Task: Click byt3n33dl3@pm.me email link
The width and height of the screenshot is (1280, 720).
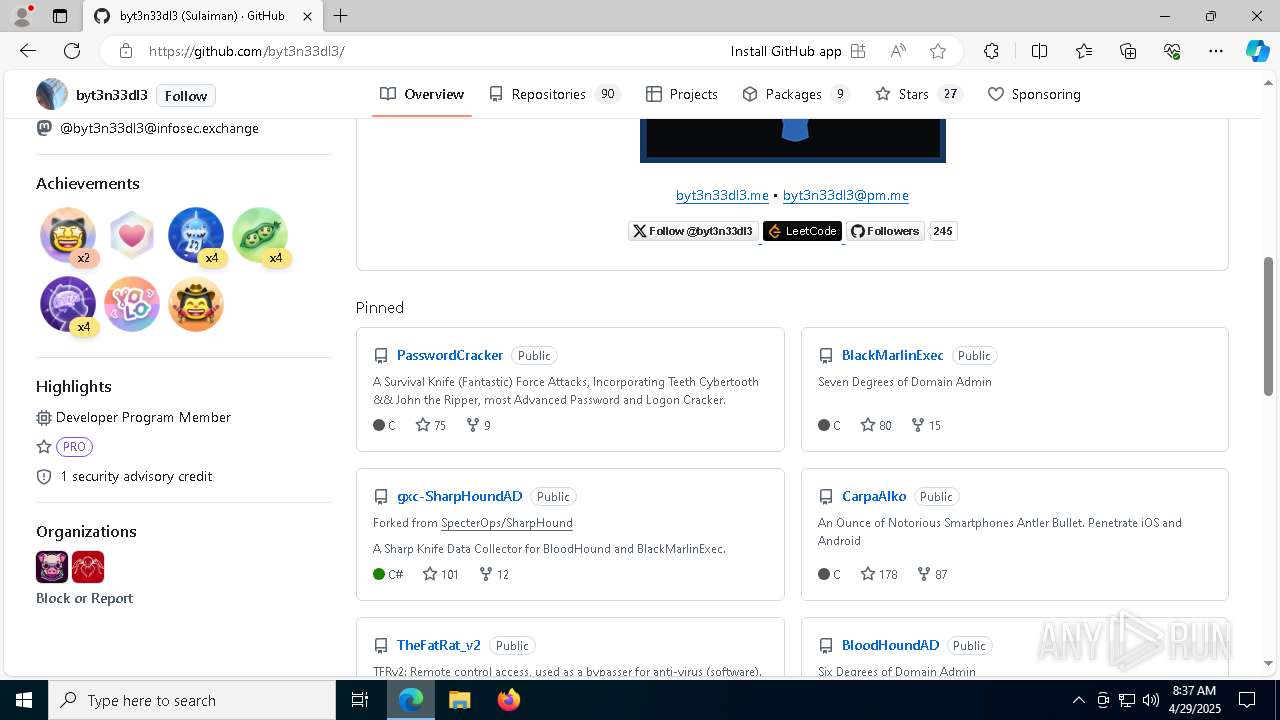Action: 846,195
